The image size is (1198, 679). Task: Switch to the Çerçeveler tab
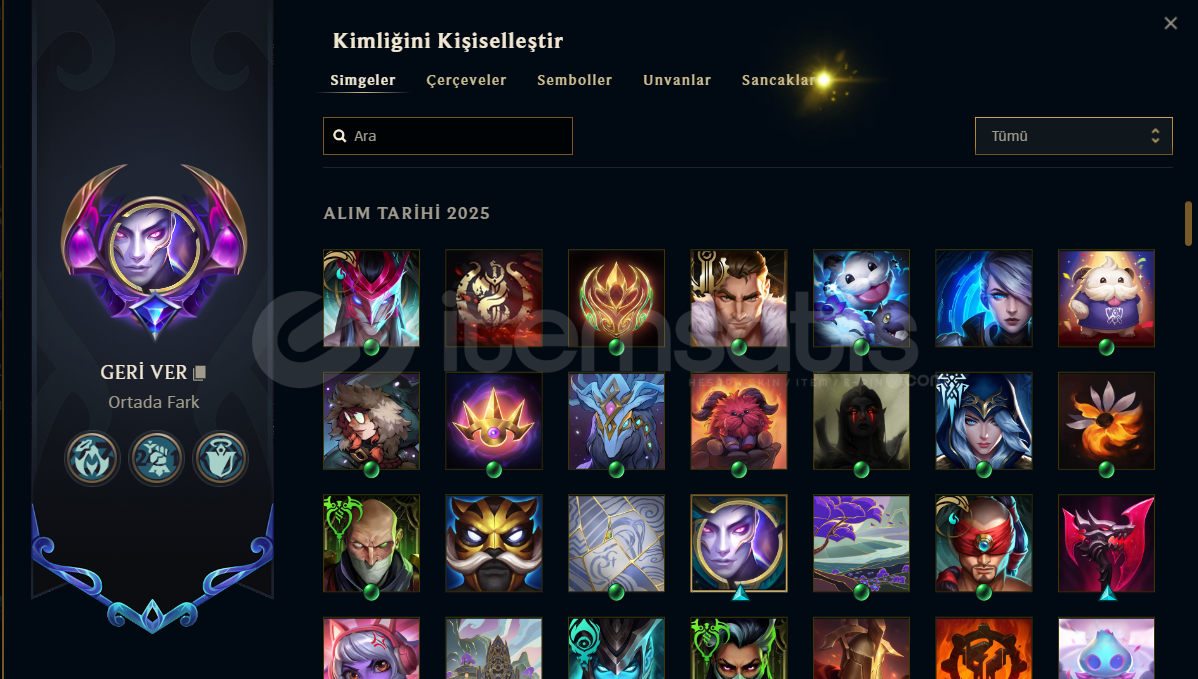[466, 80]
